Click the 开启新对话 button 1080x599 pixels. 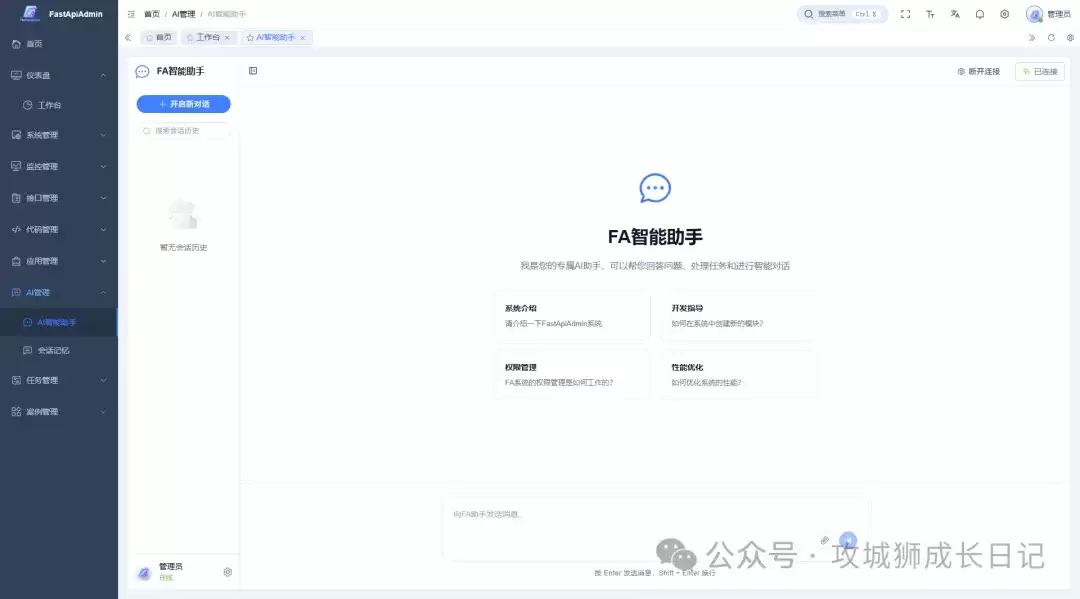click(x=184, y=104)
